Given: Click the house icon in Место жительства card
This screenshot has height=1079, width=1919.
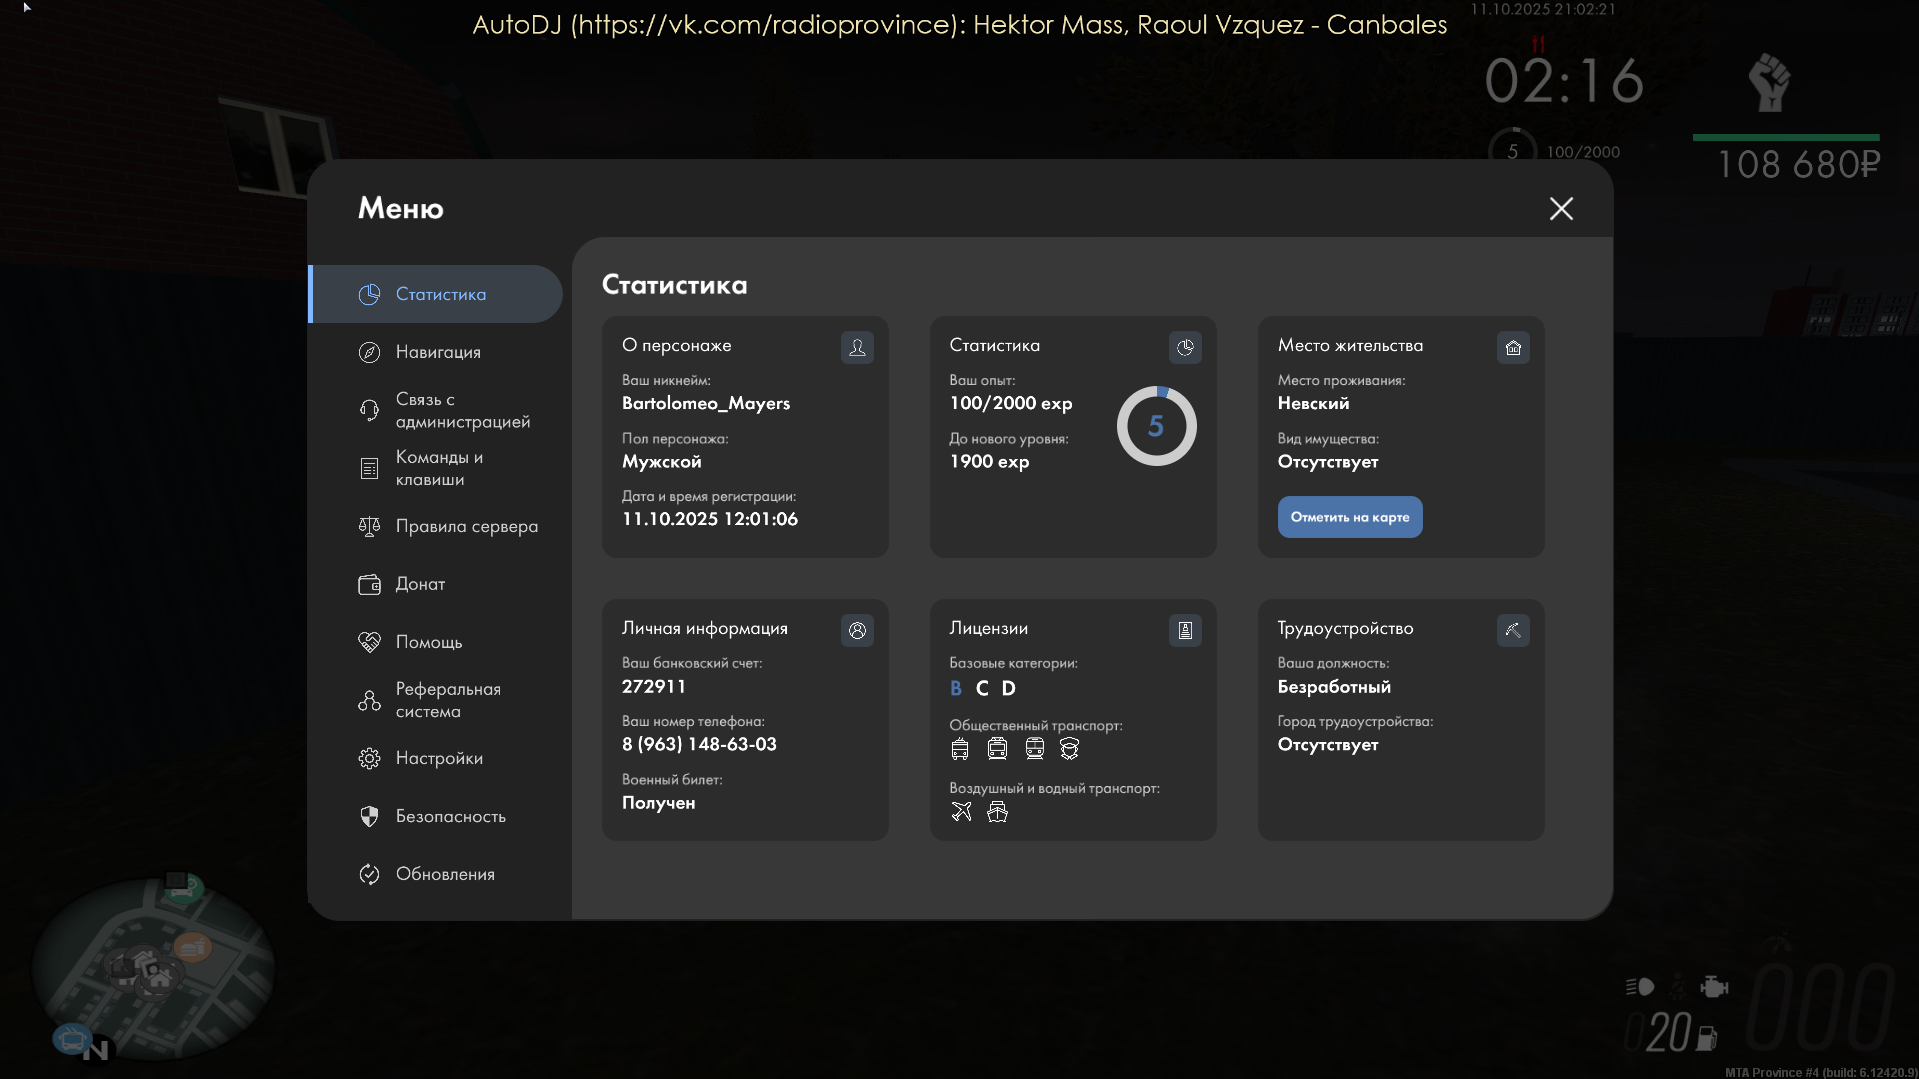Looking at the screenshot, I should [1513, 347].
